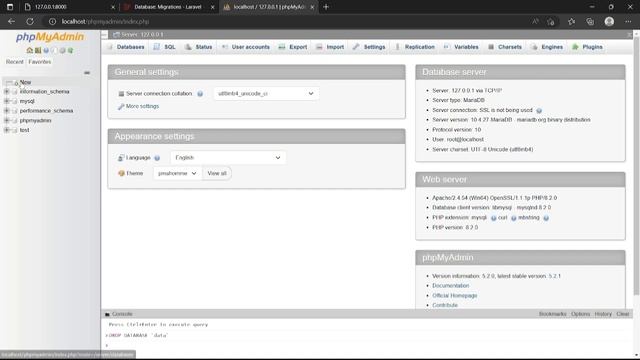Open console Options button
The image size is (640, 360).
(580, 314)
